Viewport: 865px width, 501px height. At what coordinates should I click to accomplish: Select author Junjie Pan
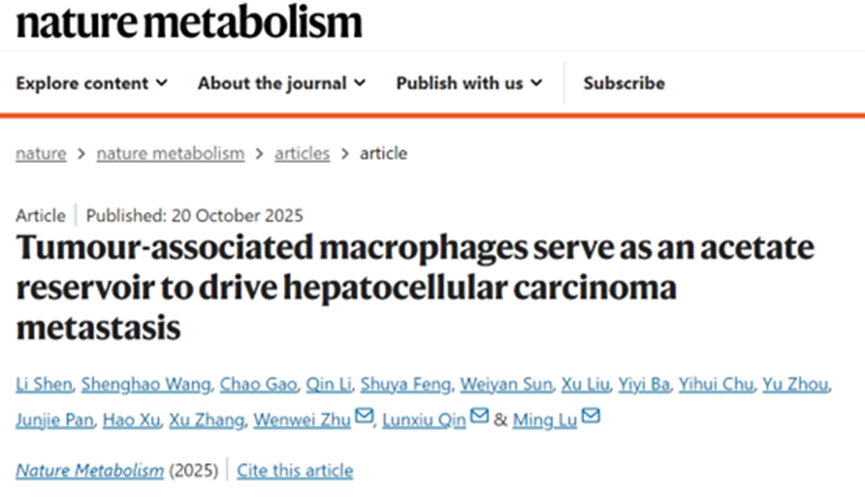pos(55,420)
